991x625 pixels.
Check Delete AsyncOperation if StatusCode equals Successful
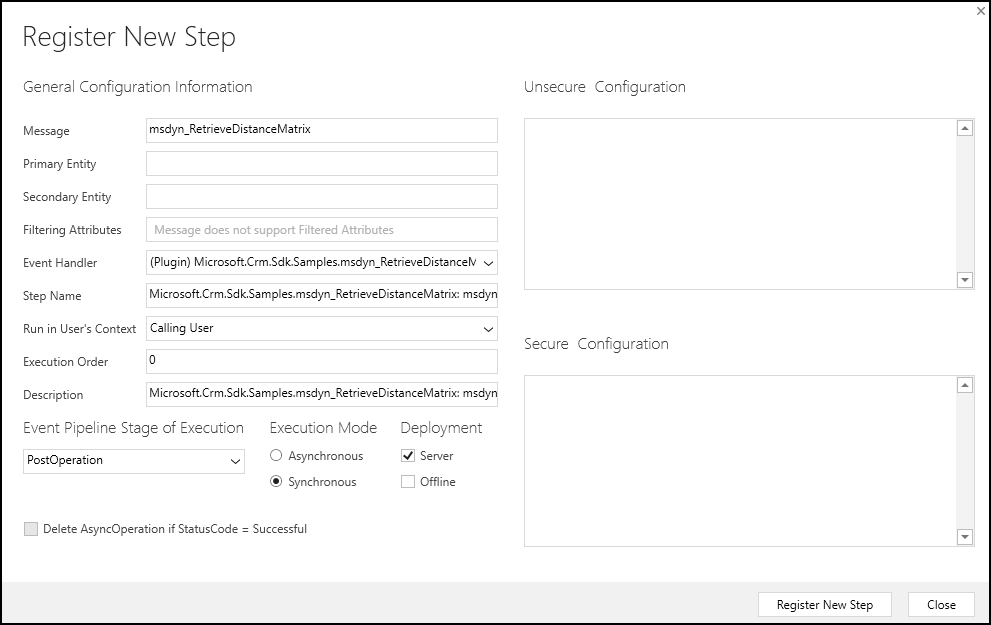tap(31, 529)
